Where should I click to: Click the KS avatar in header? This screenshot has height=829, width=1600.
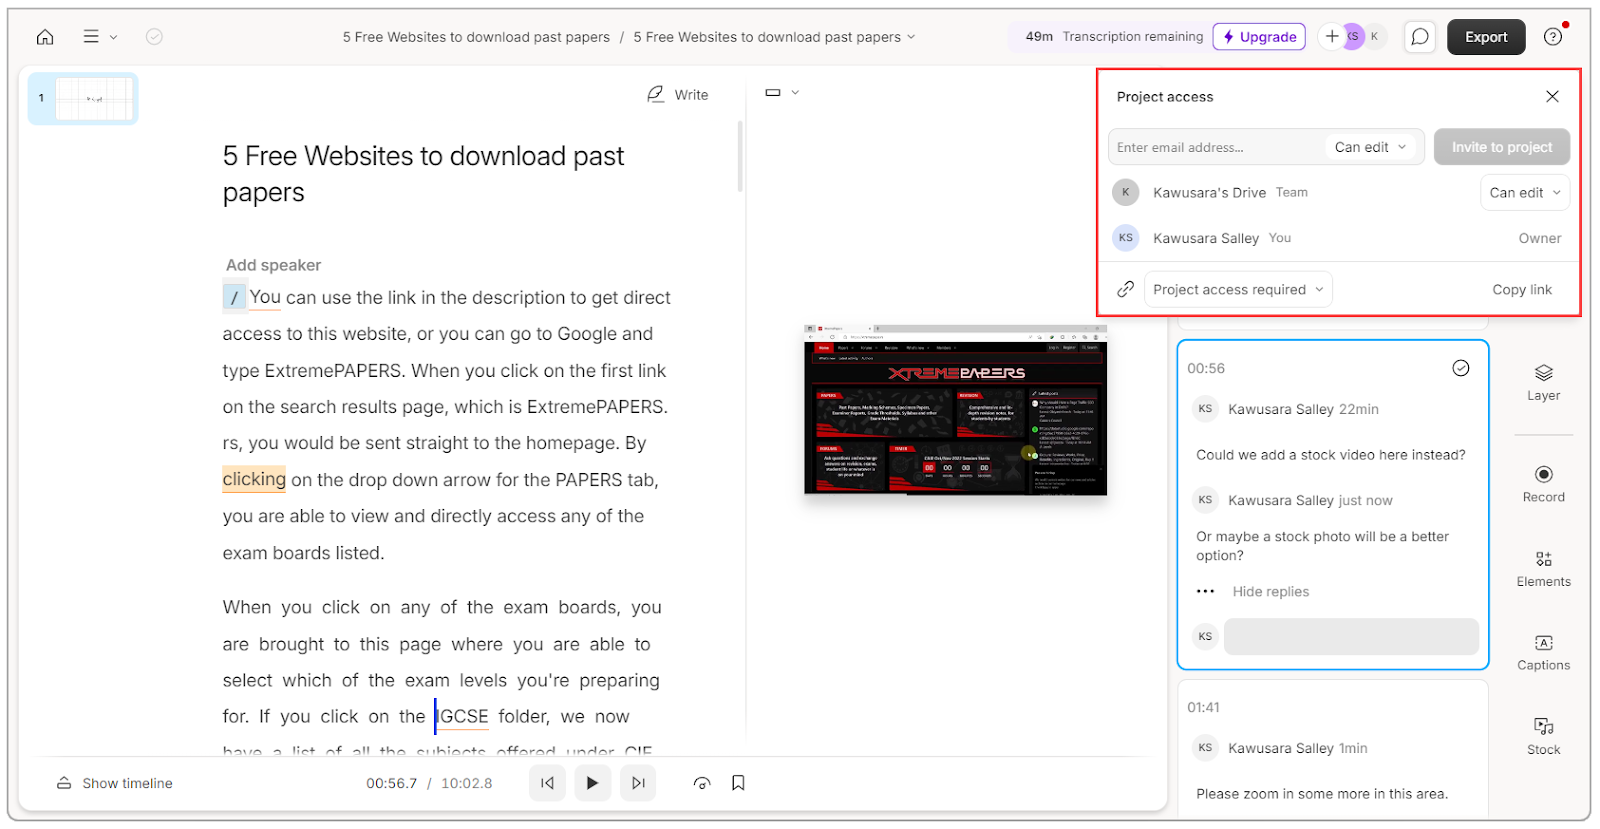click(x=1353, y=37)
